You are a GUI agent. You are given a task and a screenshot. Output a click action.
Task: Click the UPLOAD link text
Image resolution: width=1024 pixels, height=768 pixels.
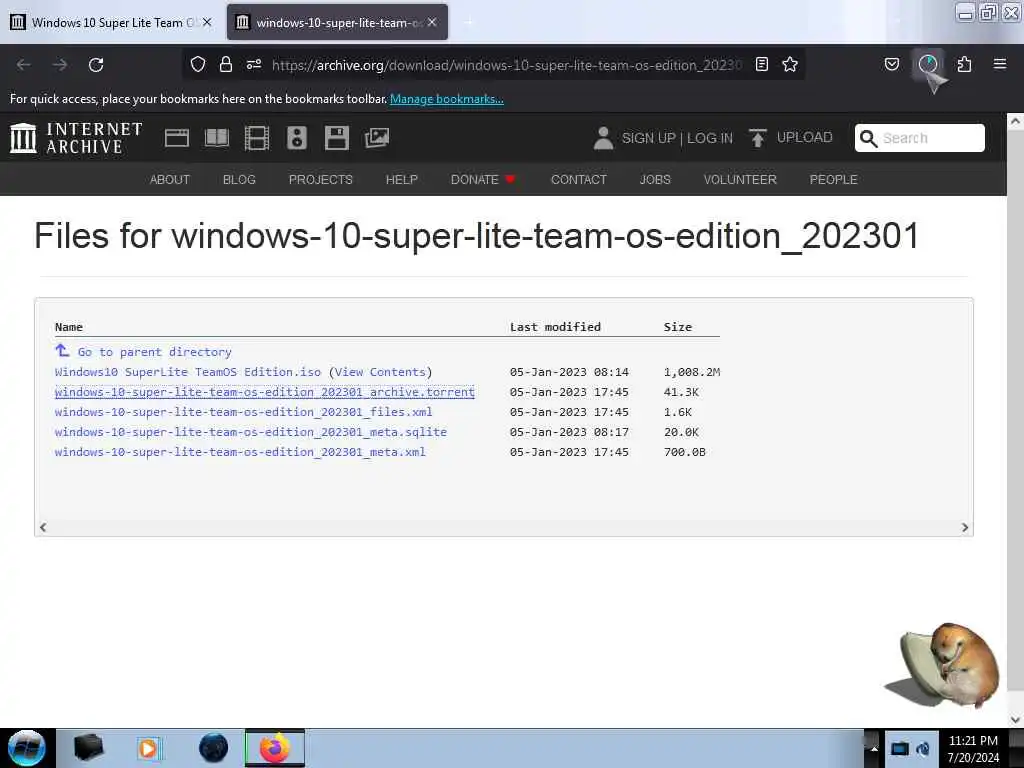click(805, 138)
